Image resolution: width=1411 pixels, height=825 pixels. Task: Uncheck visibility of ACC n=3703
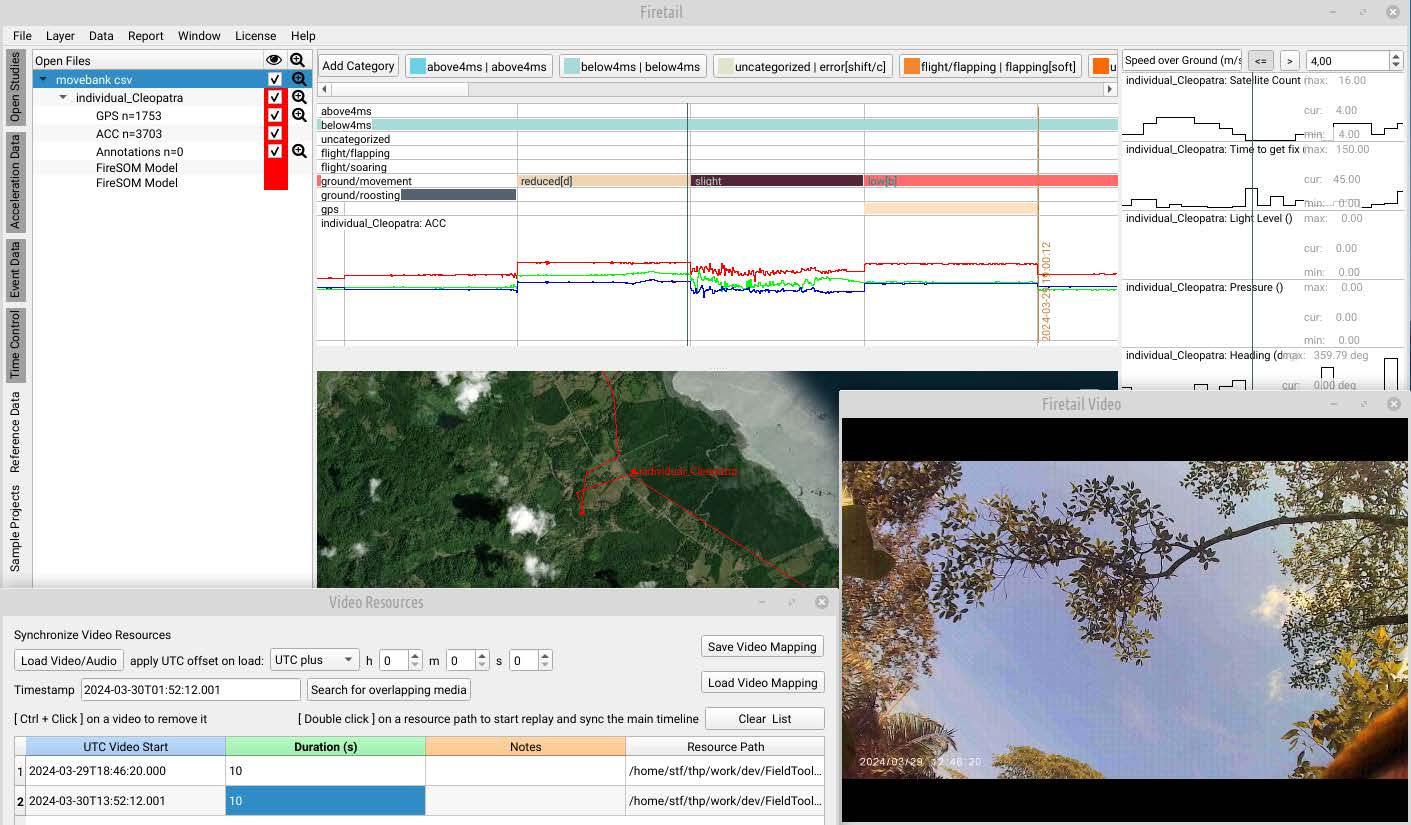pyautogui.click(x=274, y=133)
